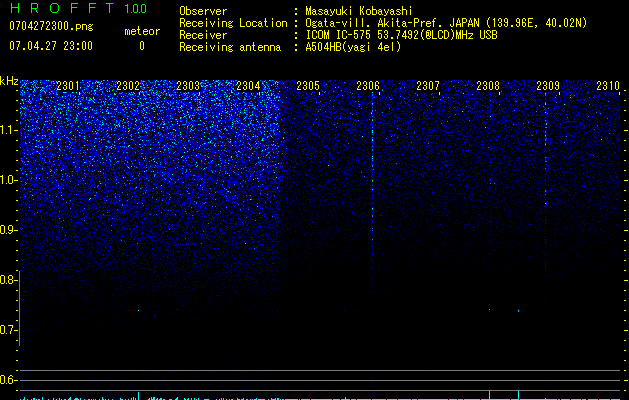This screenshot has width=629, height=400.
Task: Click the 2310 time marker
Action: click(x=608, y=86)
